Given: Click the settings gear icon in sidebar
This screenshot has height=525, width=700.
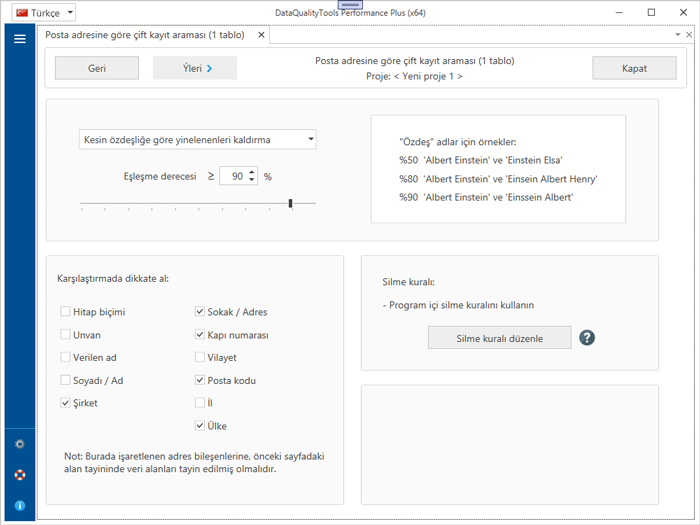Looking at the screenshot, I should pyautogui.click(x=19, y=444).
